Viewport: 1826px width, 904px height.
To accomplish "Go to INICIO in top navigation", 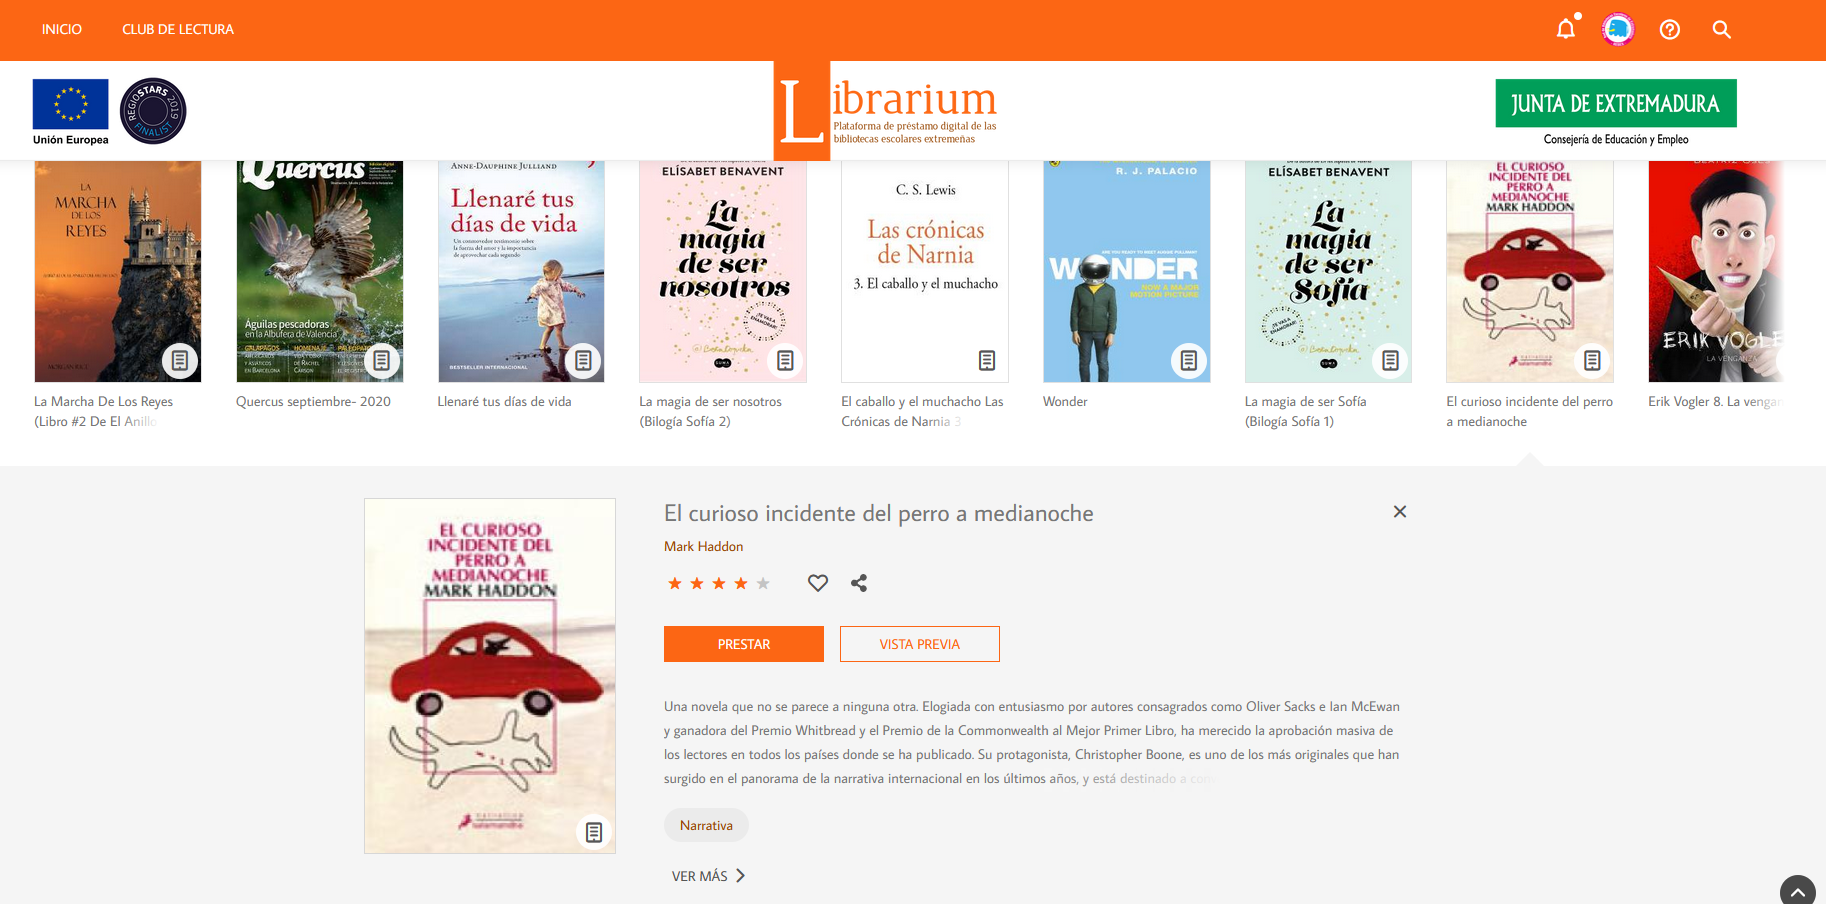I will [x=62, y=29].
